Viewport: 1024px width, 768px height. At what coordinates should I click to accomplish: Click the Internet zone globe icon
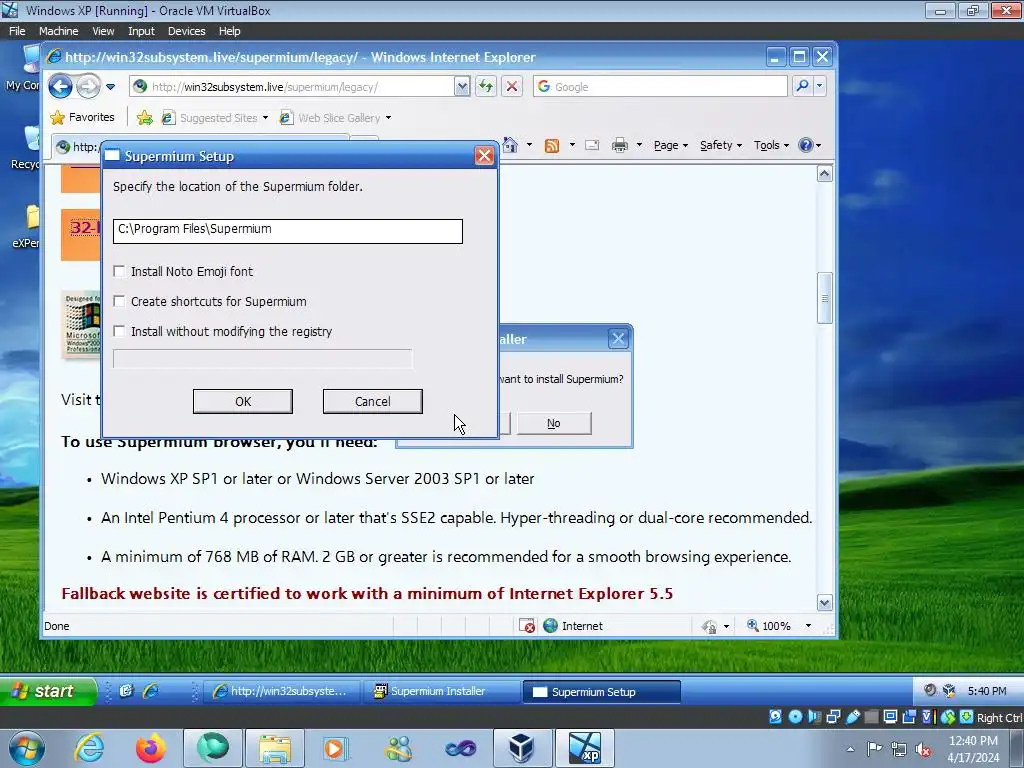coord(551,626)
